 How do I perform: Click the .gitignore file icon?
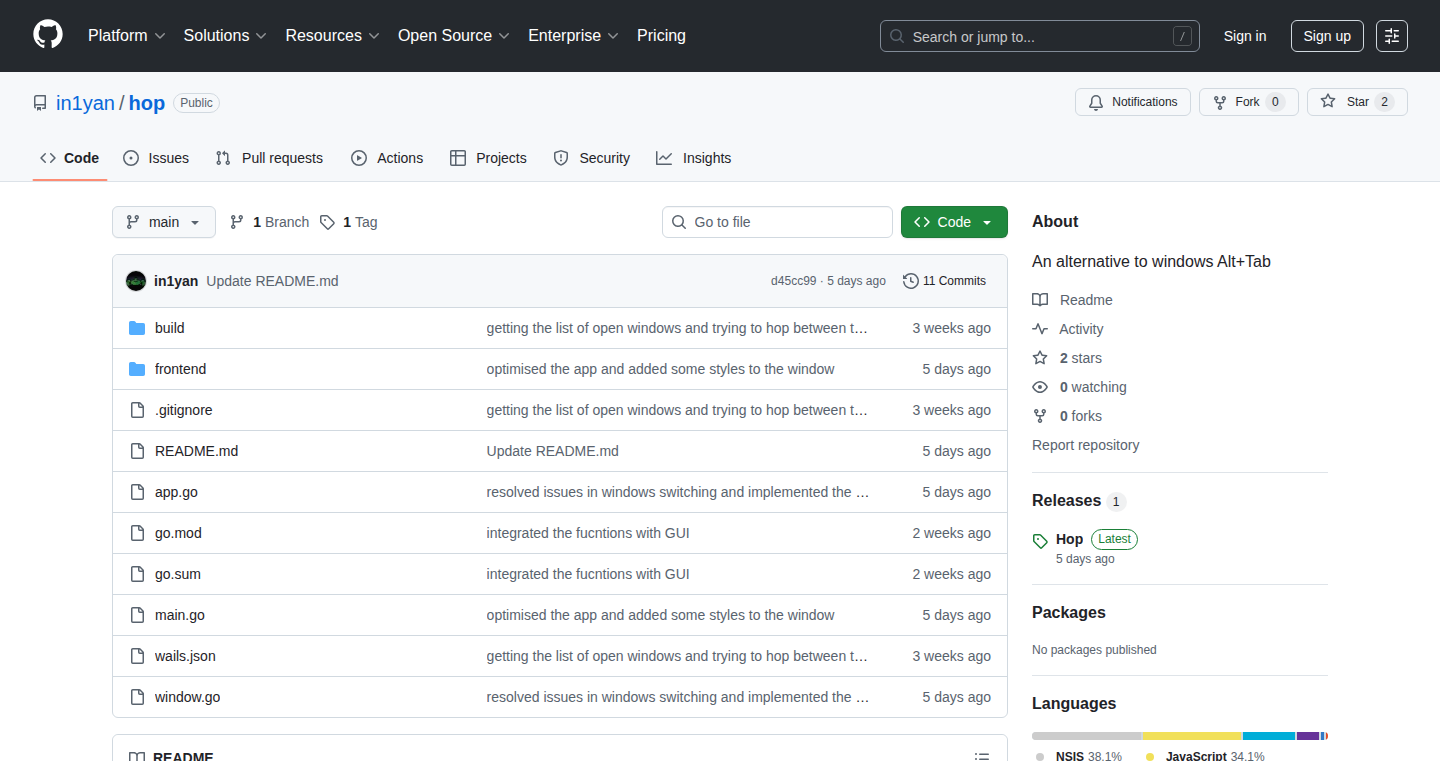point(137,410)
